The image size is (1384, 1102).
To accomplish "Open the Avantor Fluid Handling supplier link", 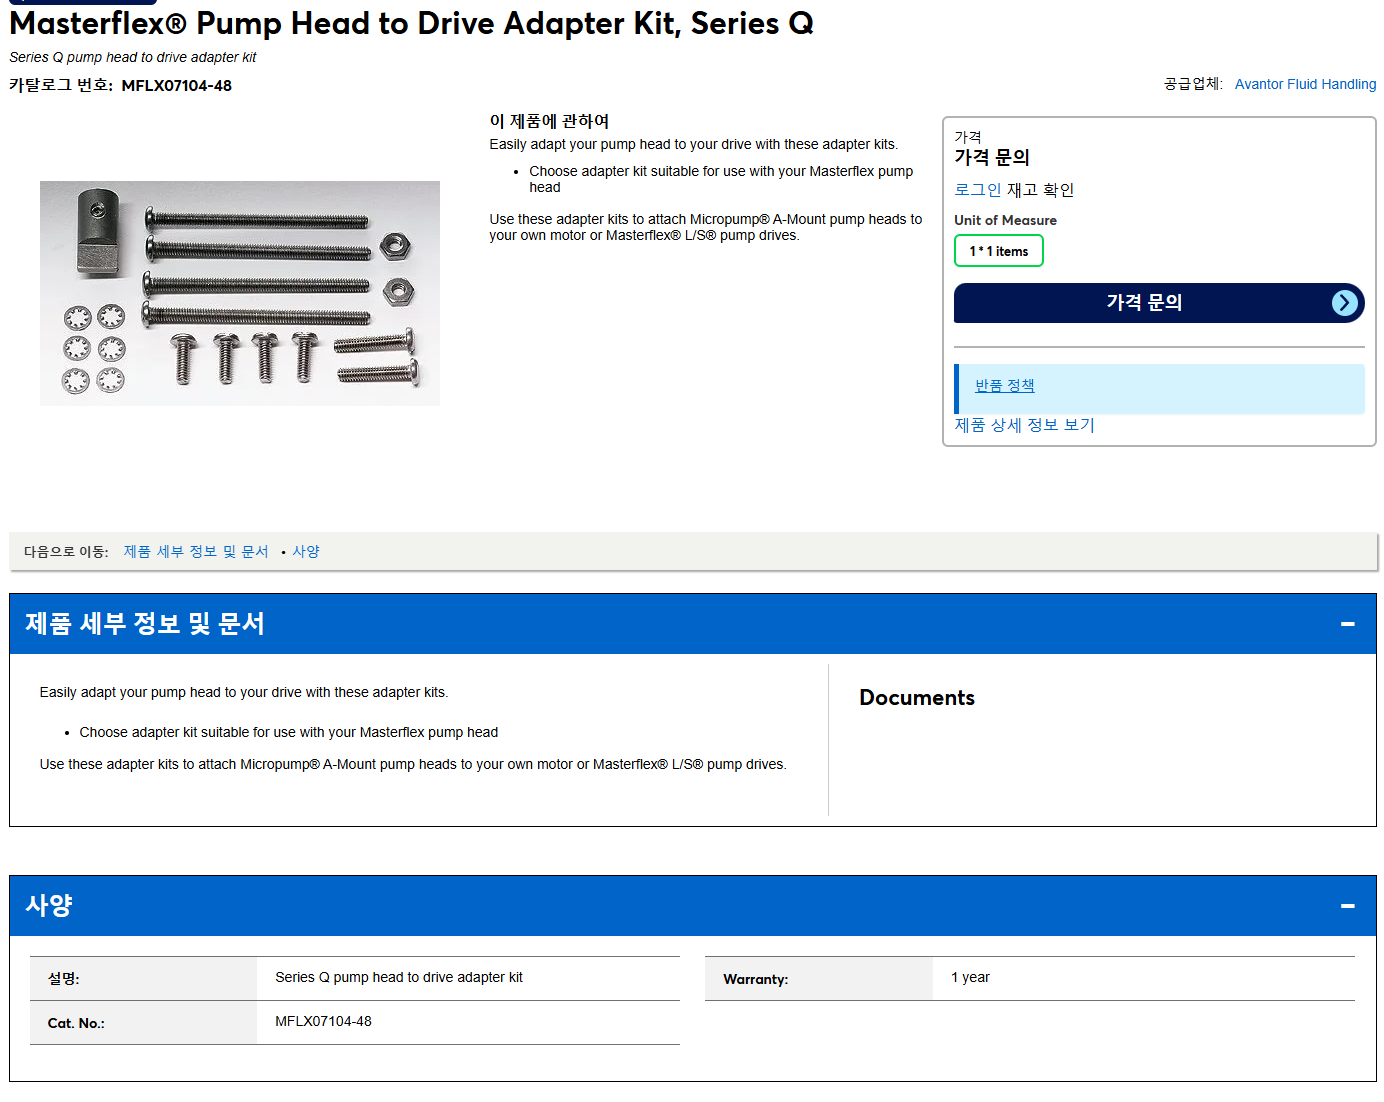I will [1305, 84].
